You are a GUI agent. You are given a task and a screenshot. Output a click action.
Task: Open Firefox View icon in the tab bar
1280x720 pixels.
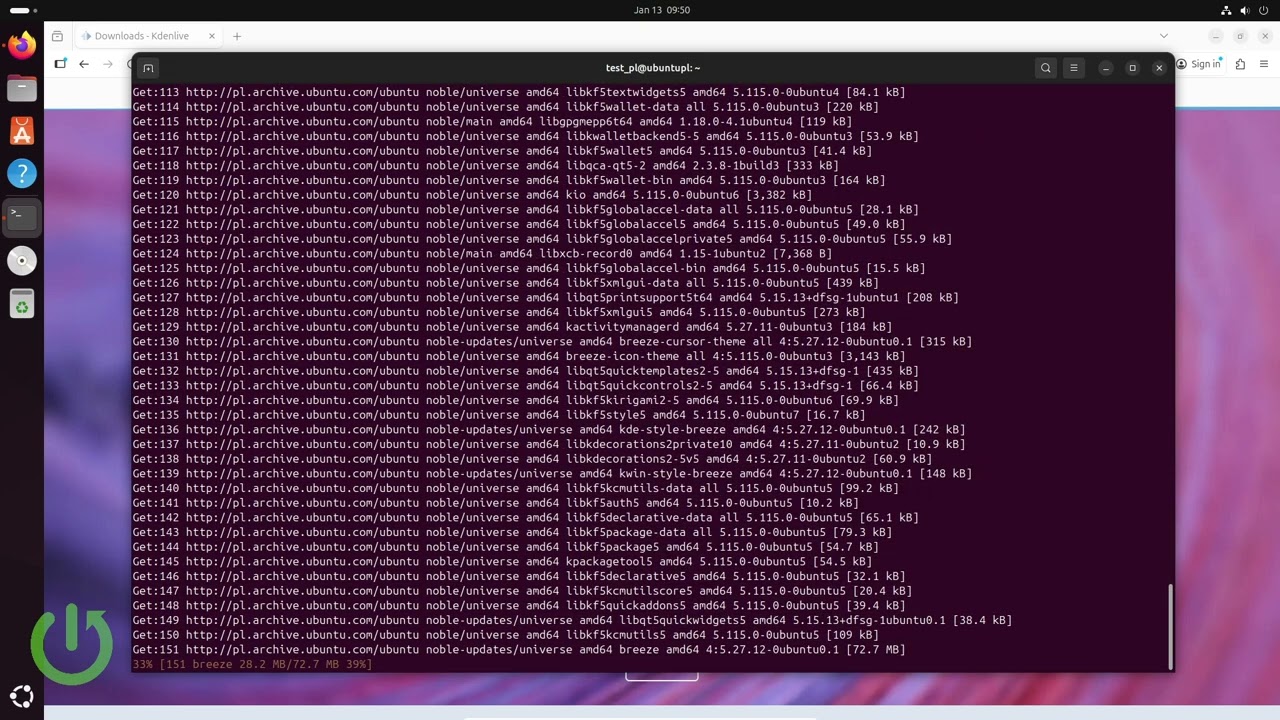click(57, 36)
